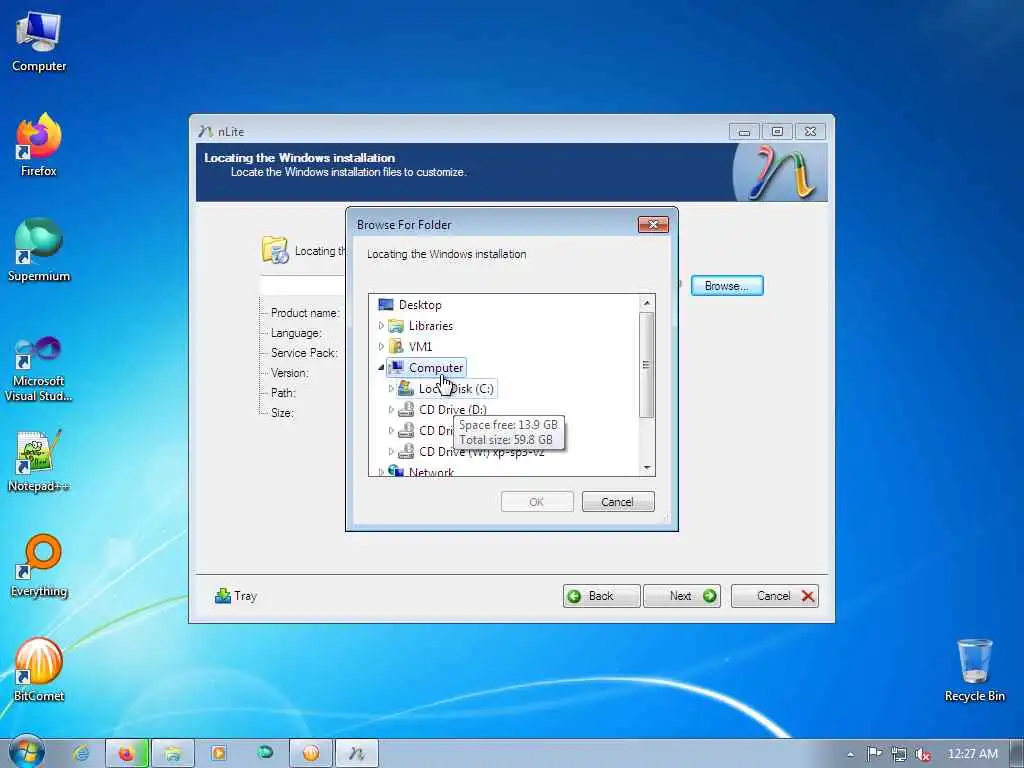Click the clock showing 12:27 AM
This screenshot has height=768, width=1024.
(x=972, y=754)
